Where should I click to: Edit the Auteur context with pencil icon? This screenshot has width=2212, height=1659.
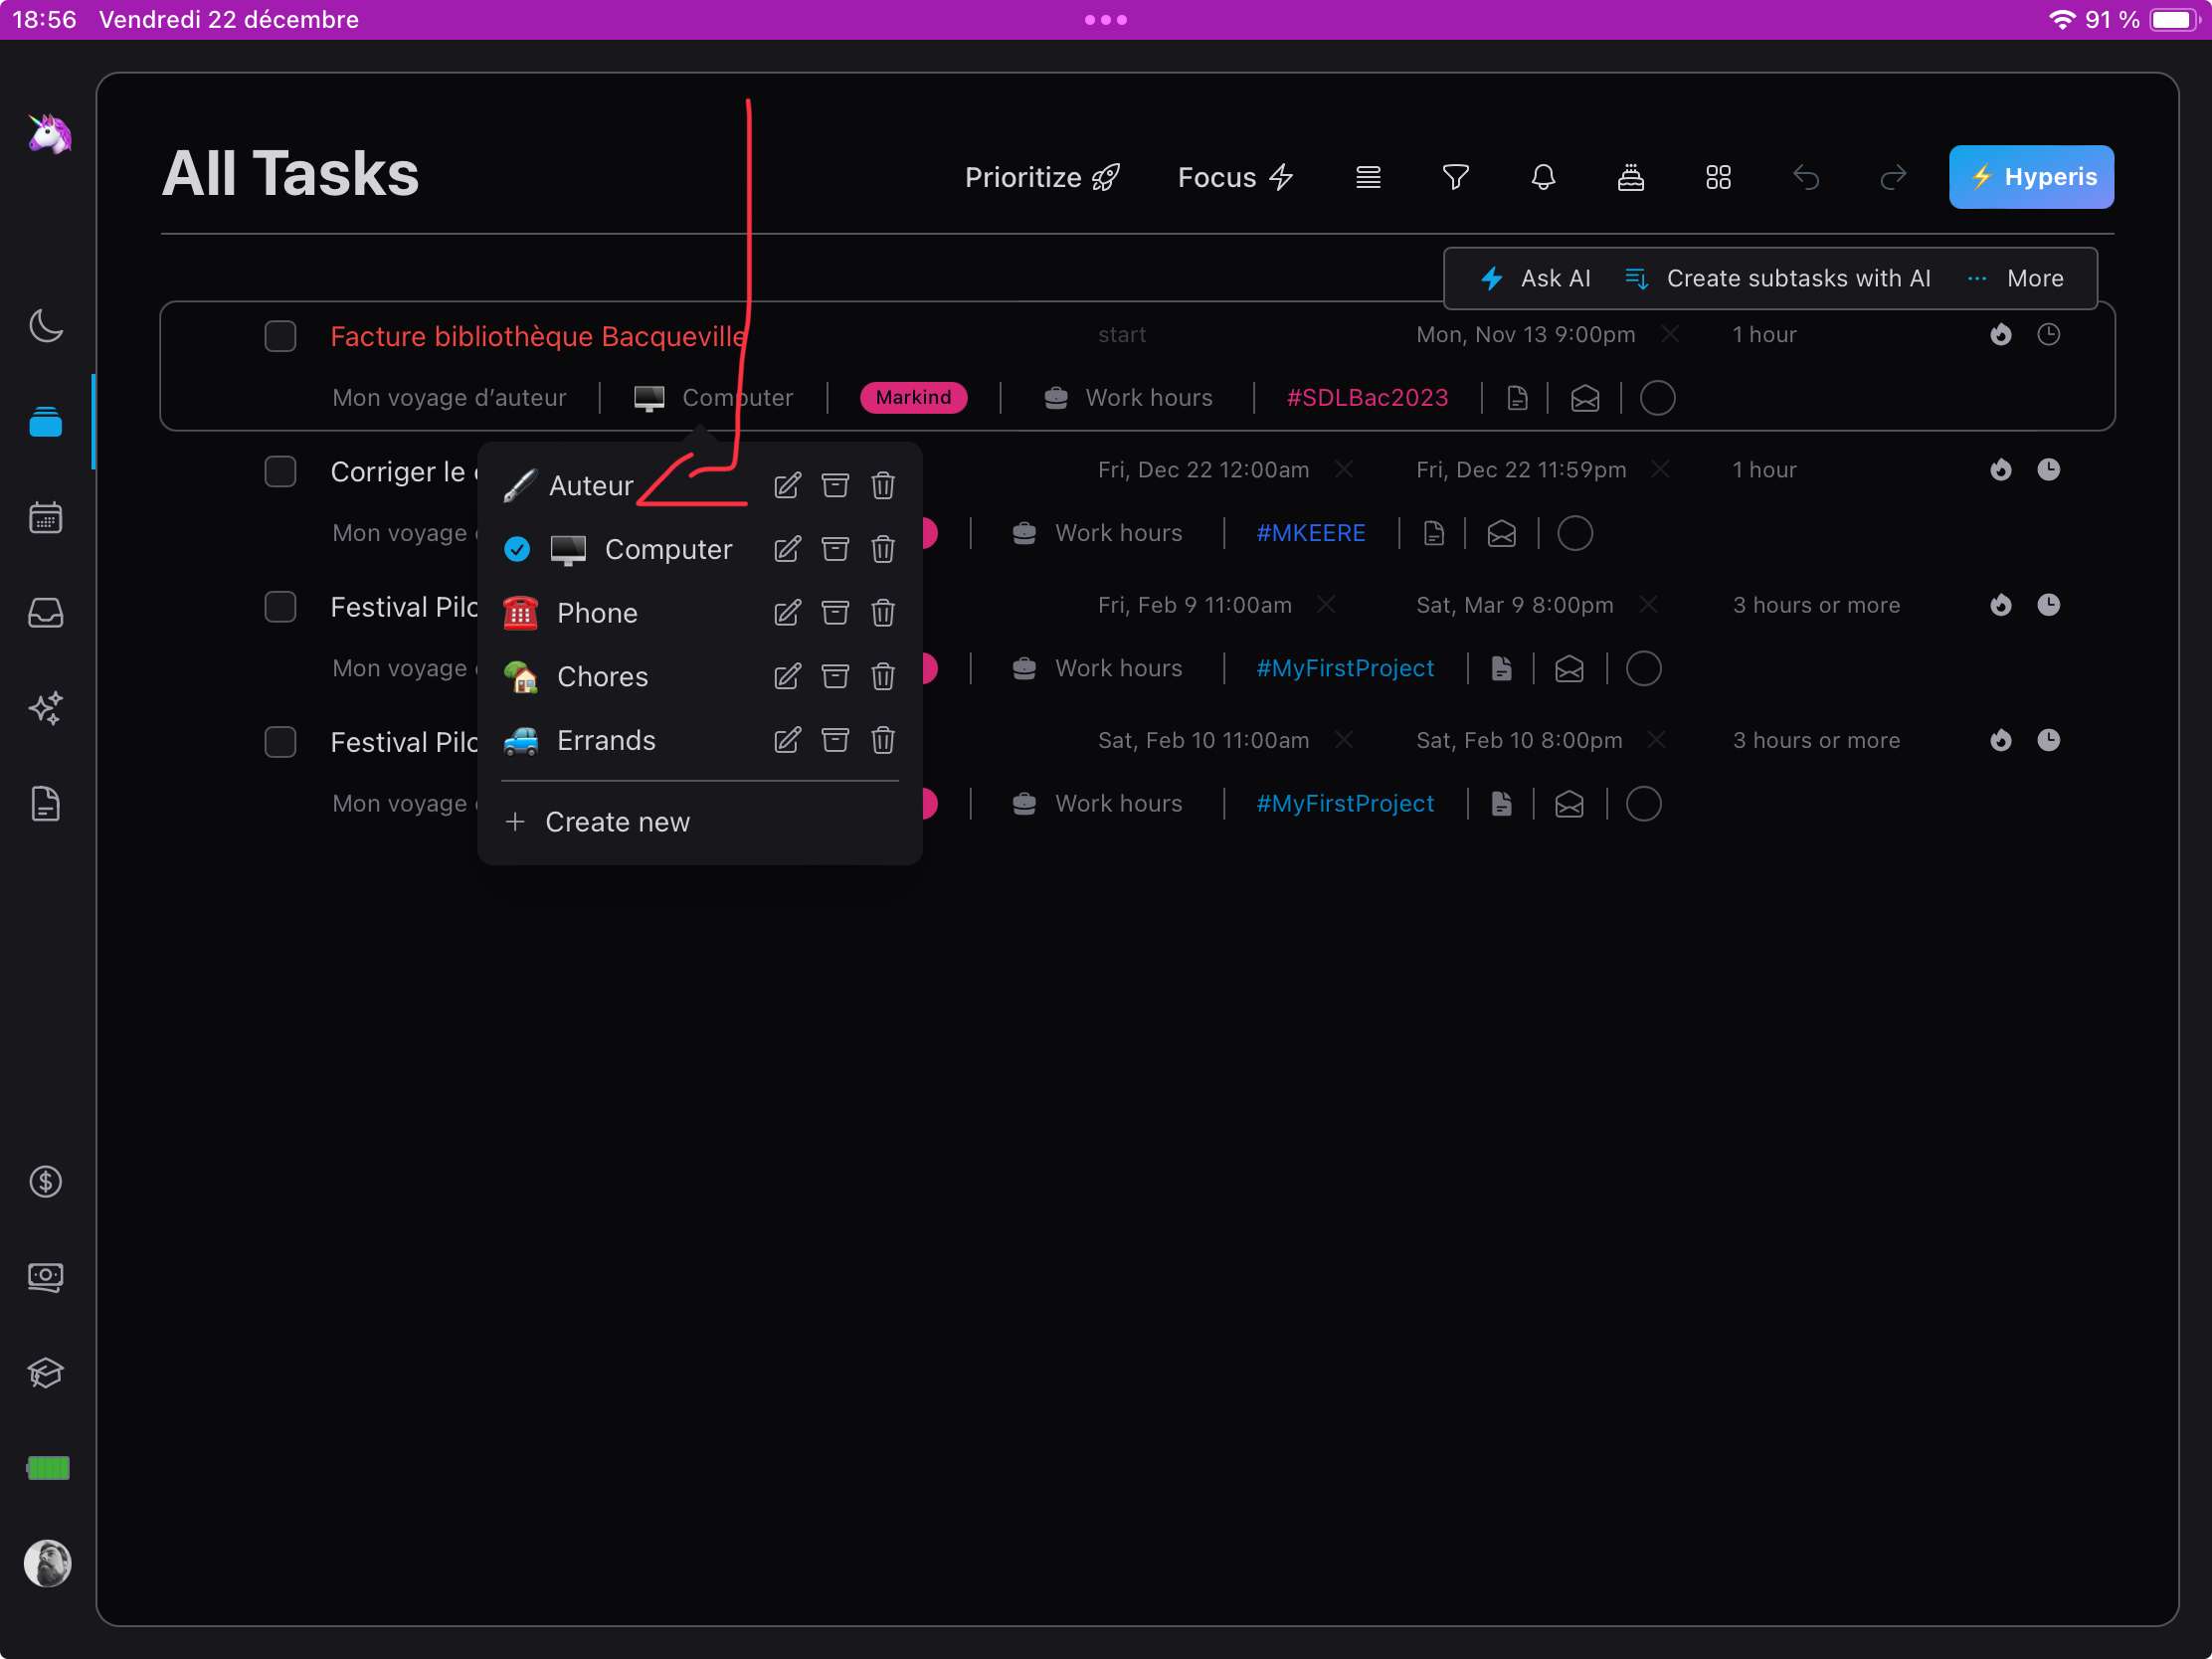click(787, 486)
